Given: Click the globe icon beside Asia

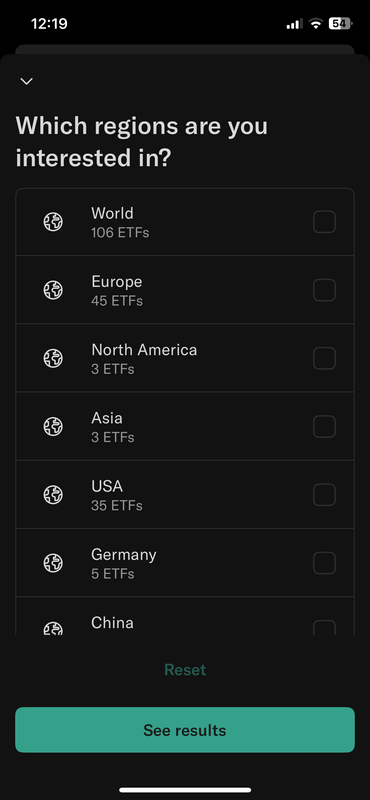Looking at the screenshot, I should [53, 427].
